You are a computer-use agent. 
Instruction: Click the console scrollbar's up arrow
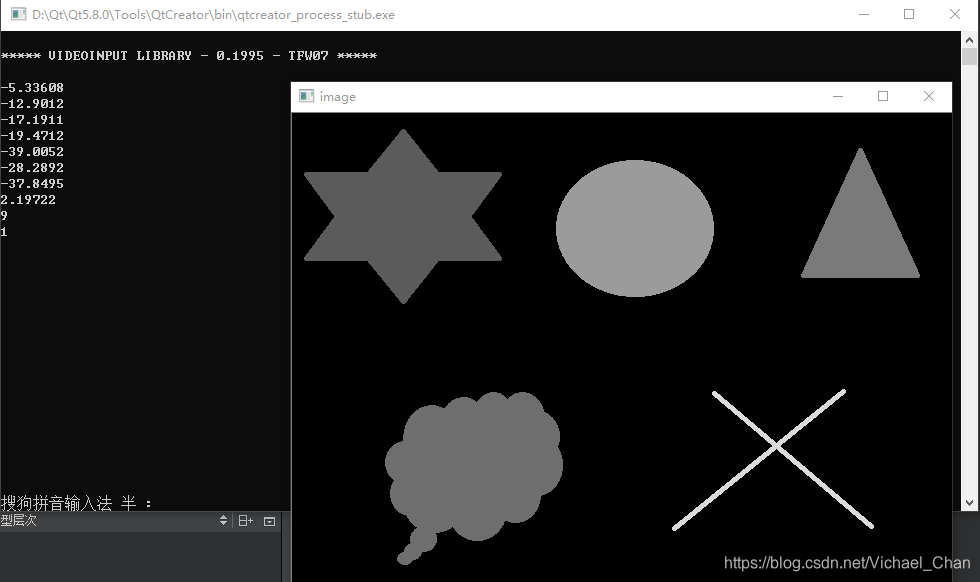click(x=969, y=40)
